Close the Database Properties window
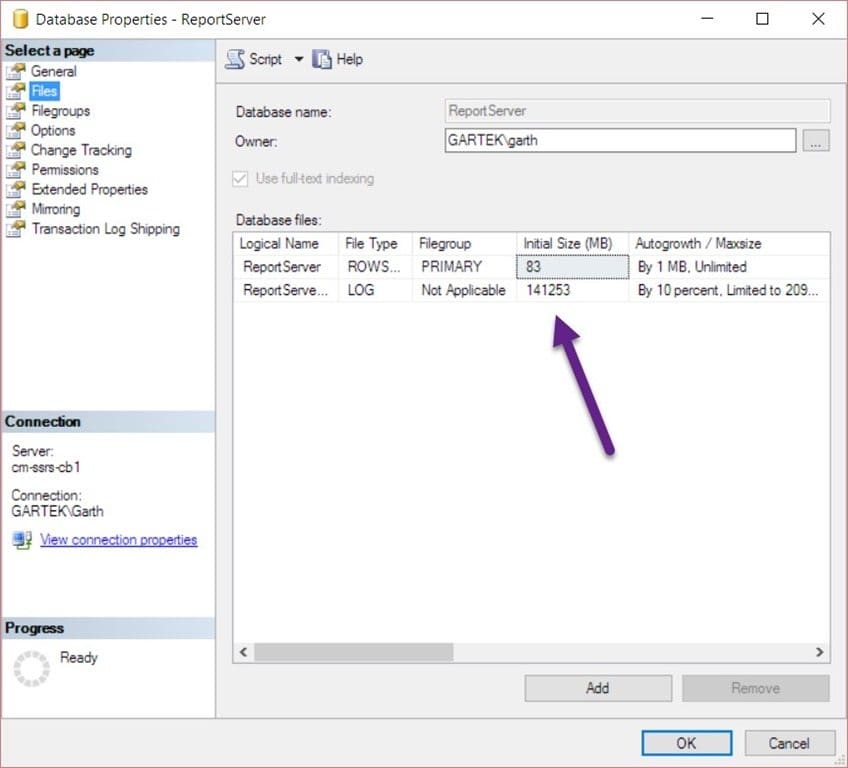This screenshot has width=848, height=768. click(x=818, y=19)
